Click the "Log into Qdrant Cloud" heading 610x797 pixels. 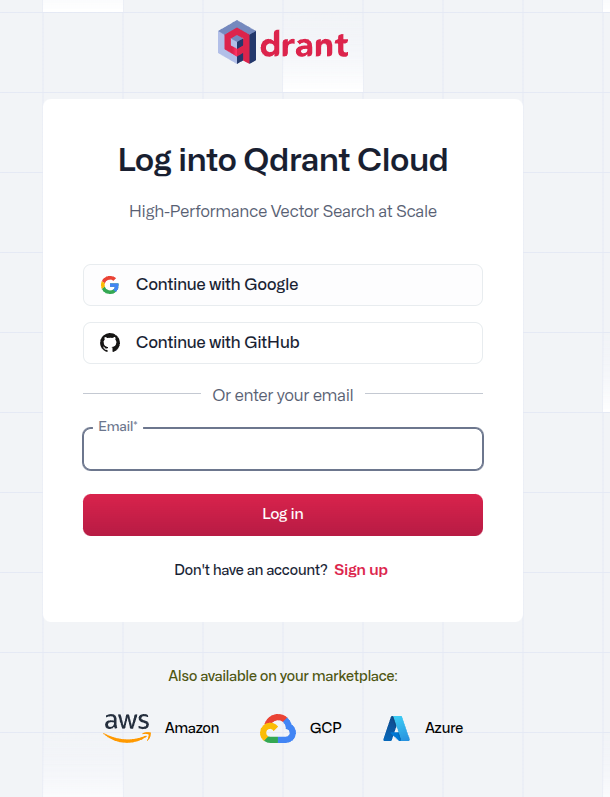[283, 160]
